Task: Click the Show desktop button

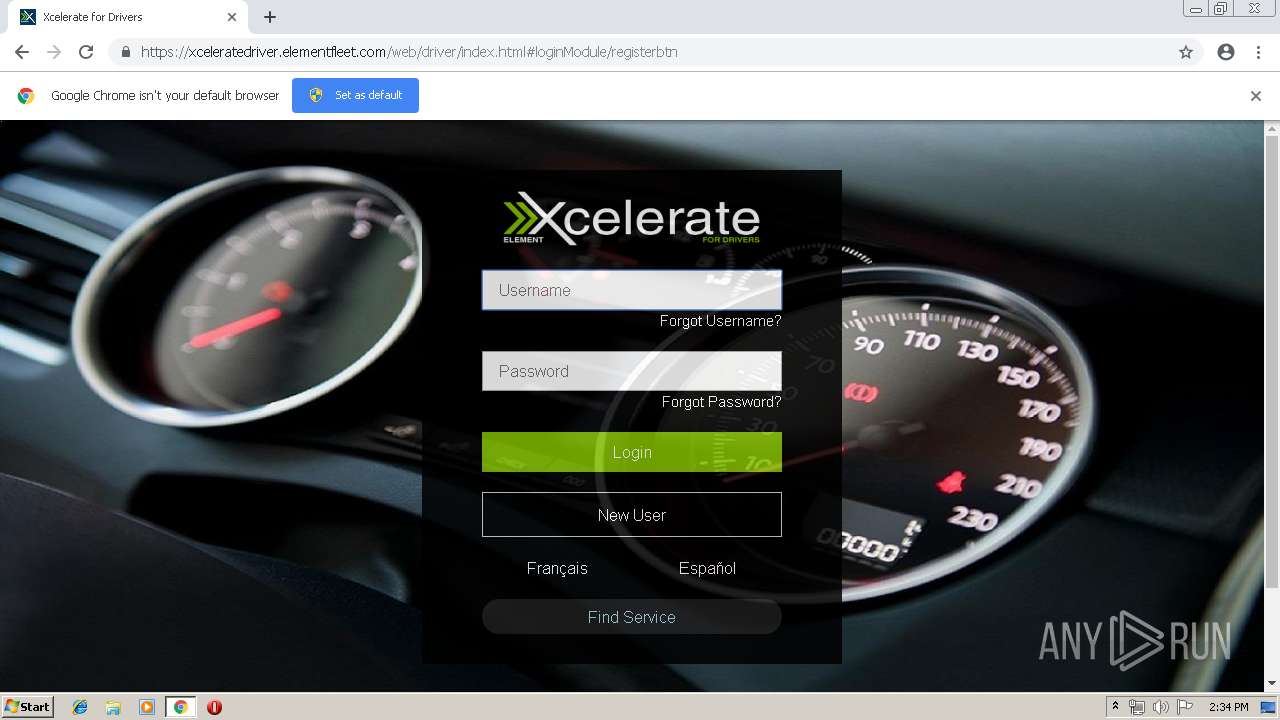Action: click(1270, 707)
